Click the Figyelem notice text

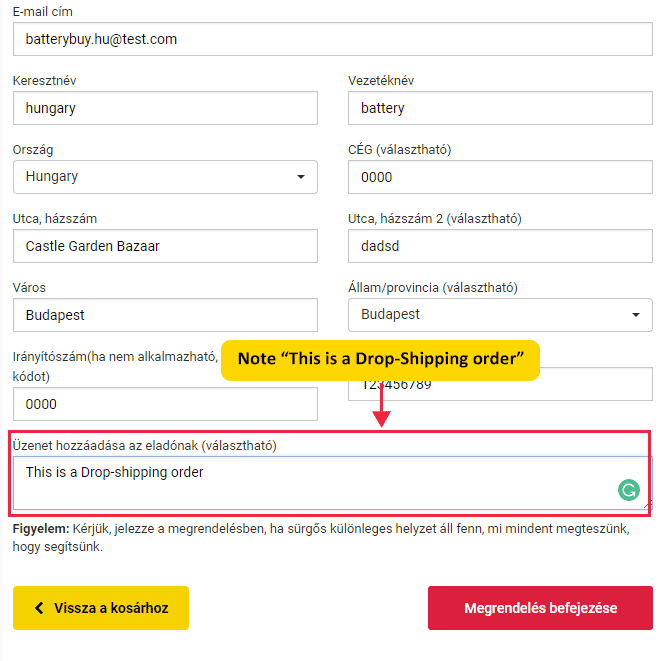tap(320, 537)
